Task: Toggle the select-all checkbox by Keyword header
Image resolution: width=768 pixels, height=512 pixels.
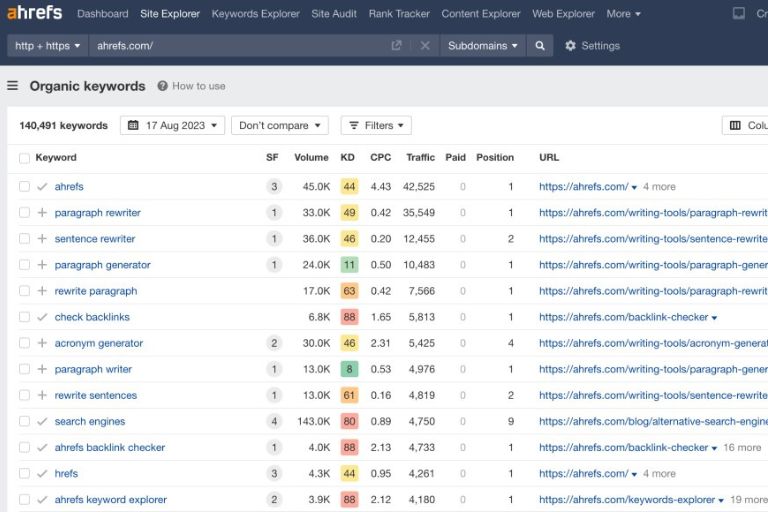Action: 24,158
